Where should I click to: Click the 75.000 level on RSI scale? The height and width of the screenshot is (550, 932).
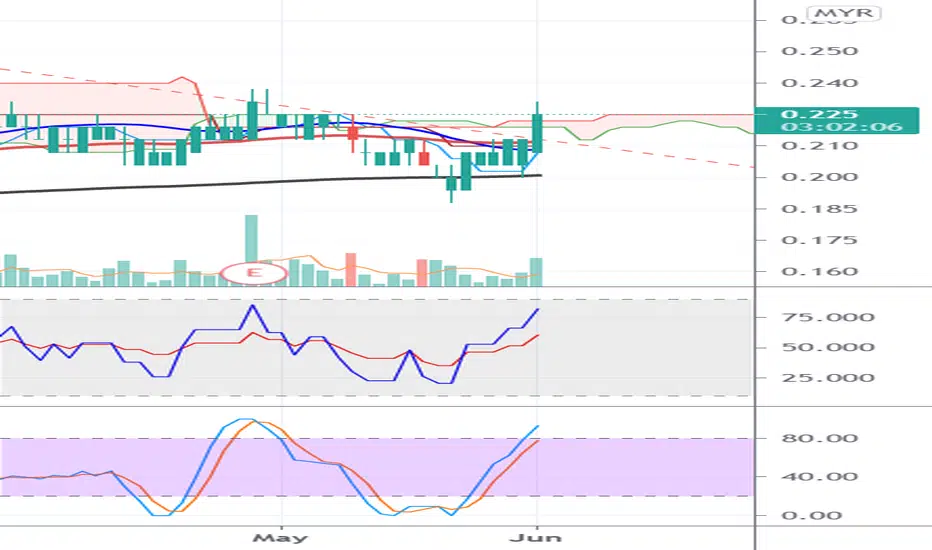(x=828, y=317)
